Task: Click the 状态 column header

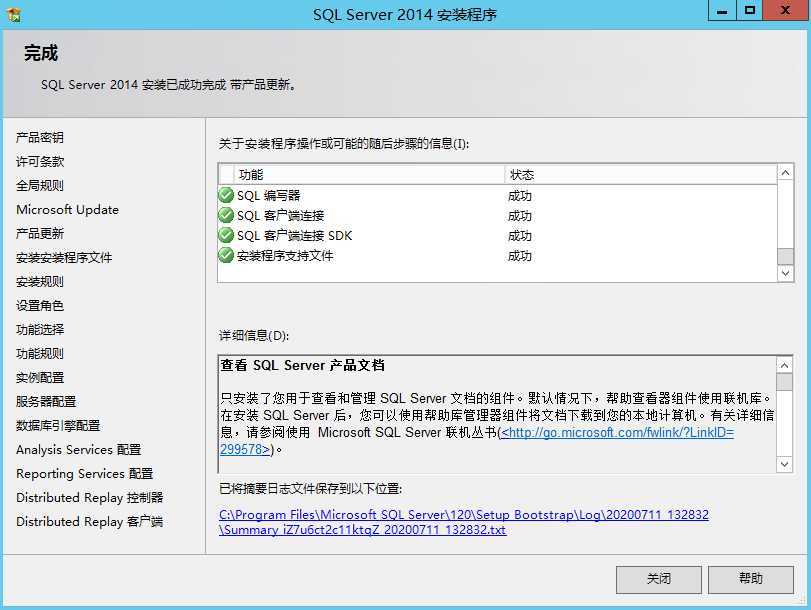Action: click(640, 175)
